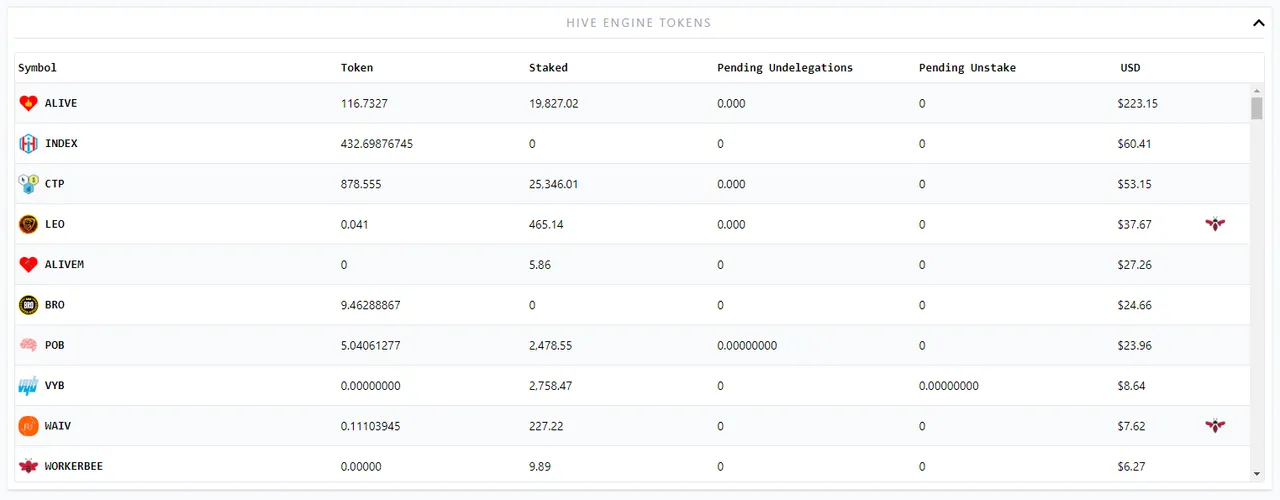Click POB token amount 5.04061277
This screenshot has height=500, width=1280.
coord(371,345)
